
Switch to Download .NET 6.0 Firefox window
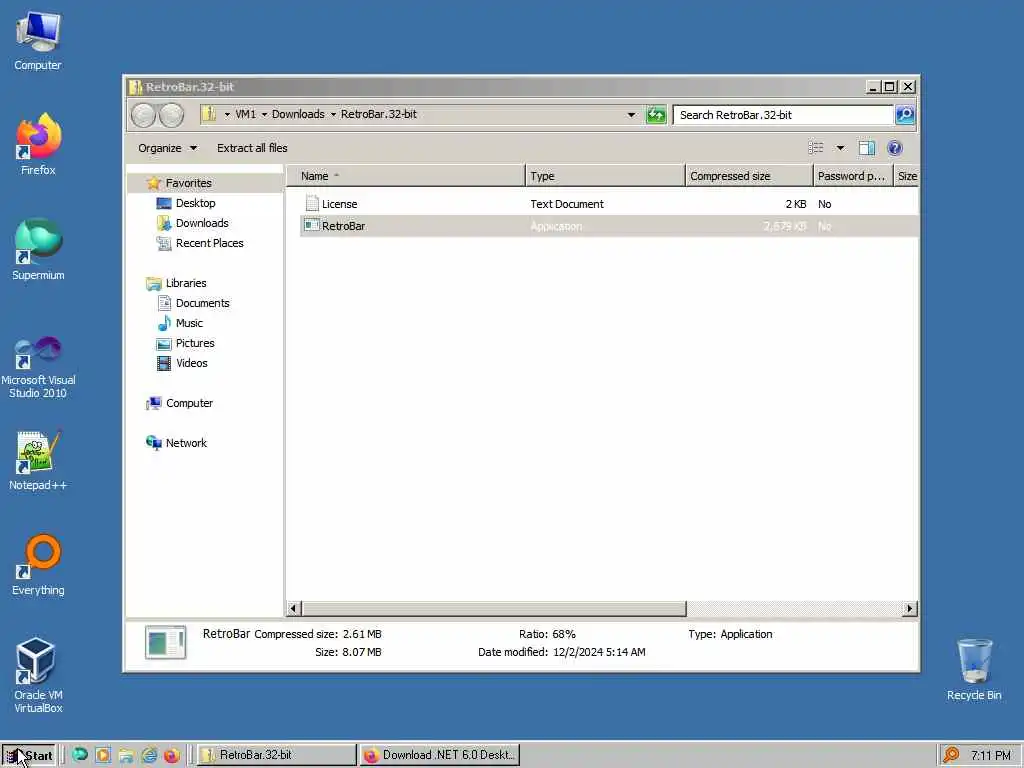click(x=440, y=755)
